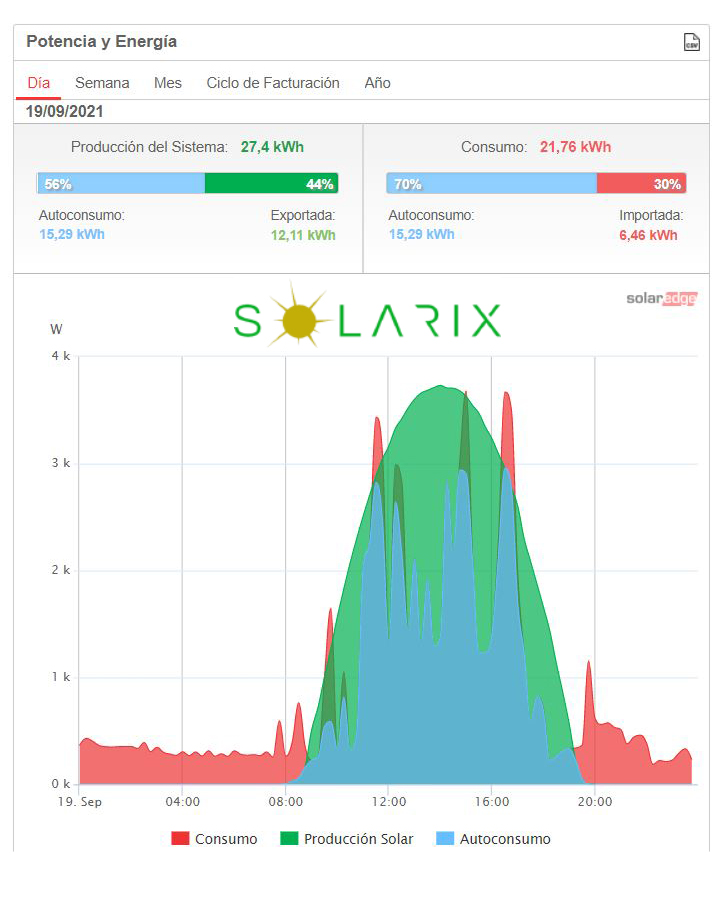Click the 04:00 x-axis label
This screenshot has width=722, height=907.
pyautogui.click(x=183, y=802)
